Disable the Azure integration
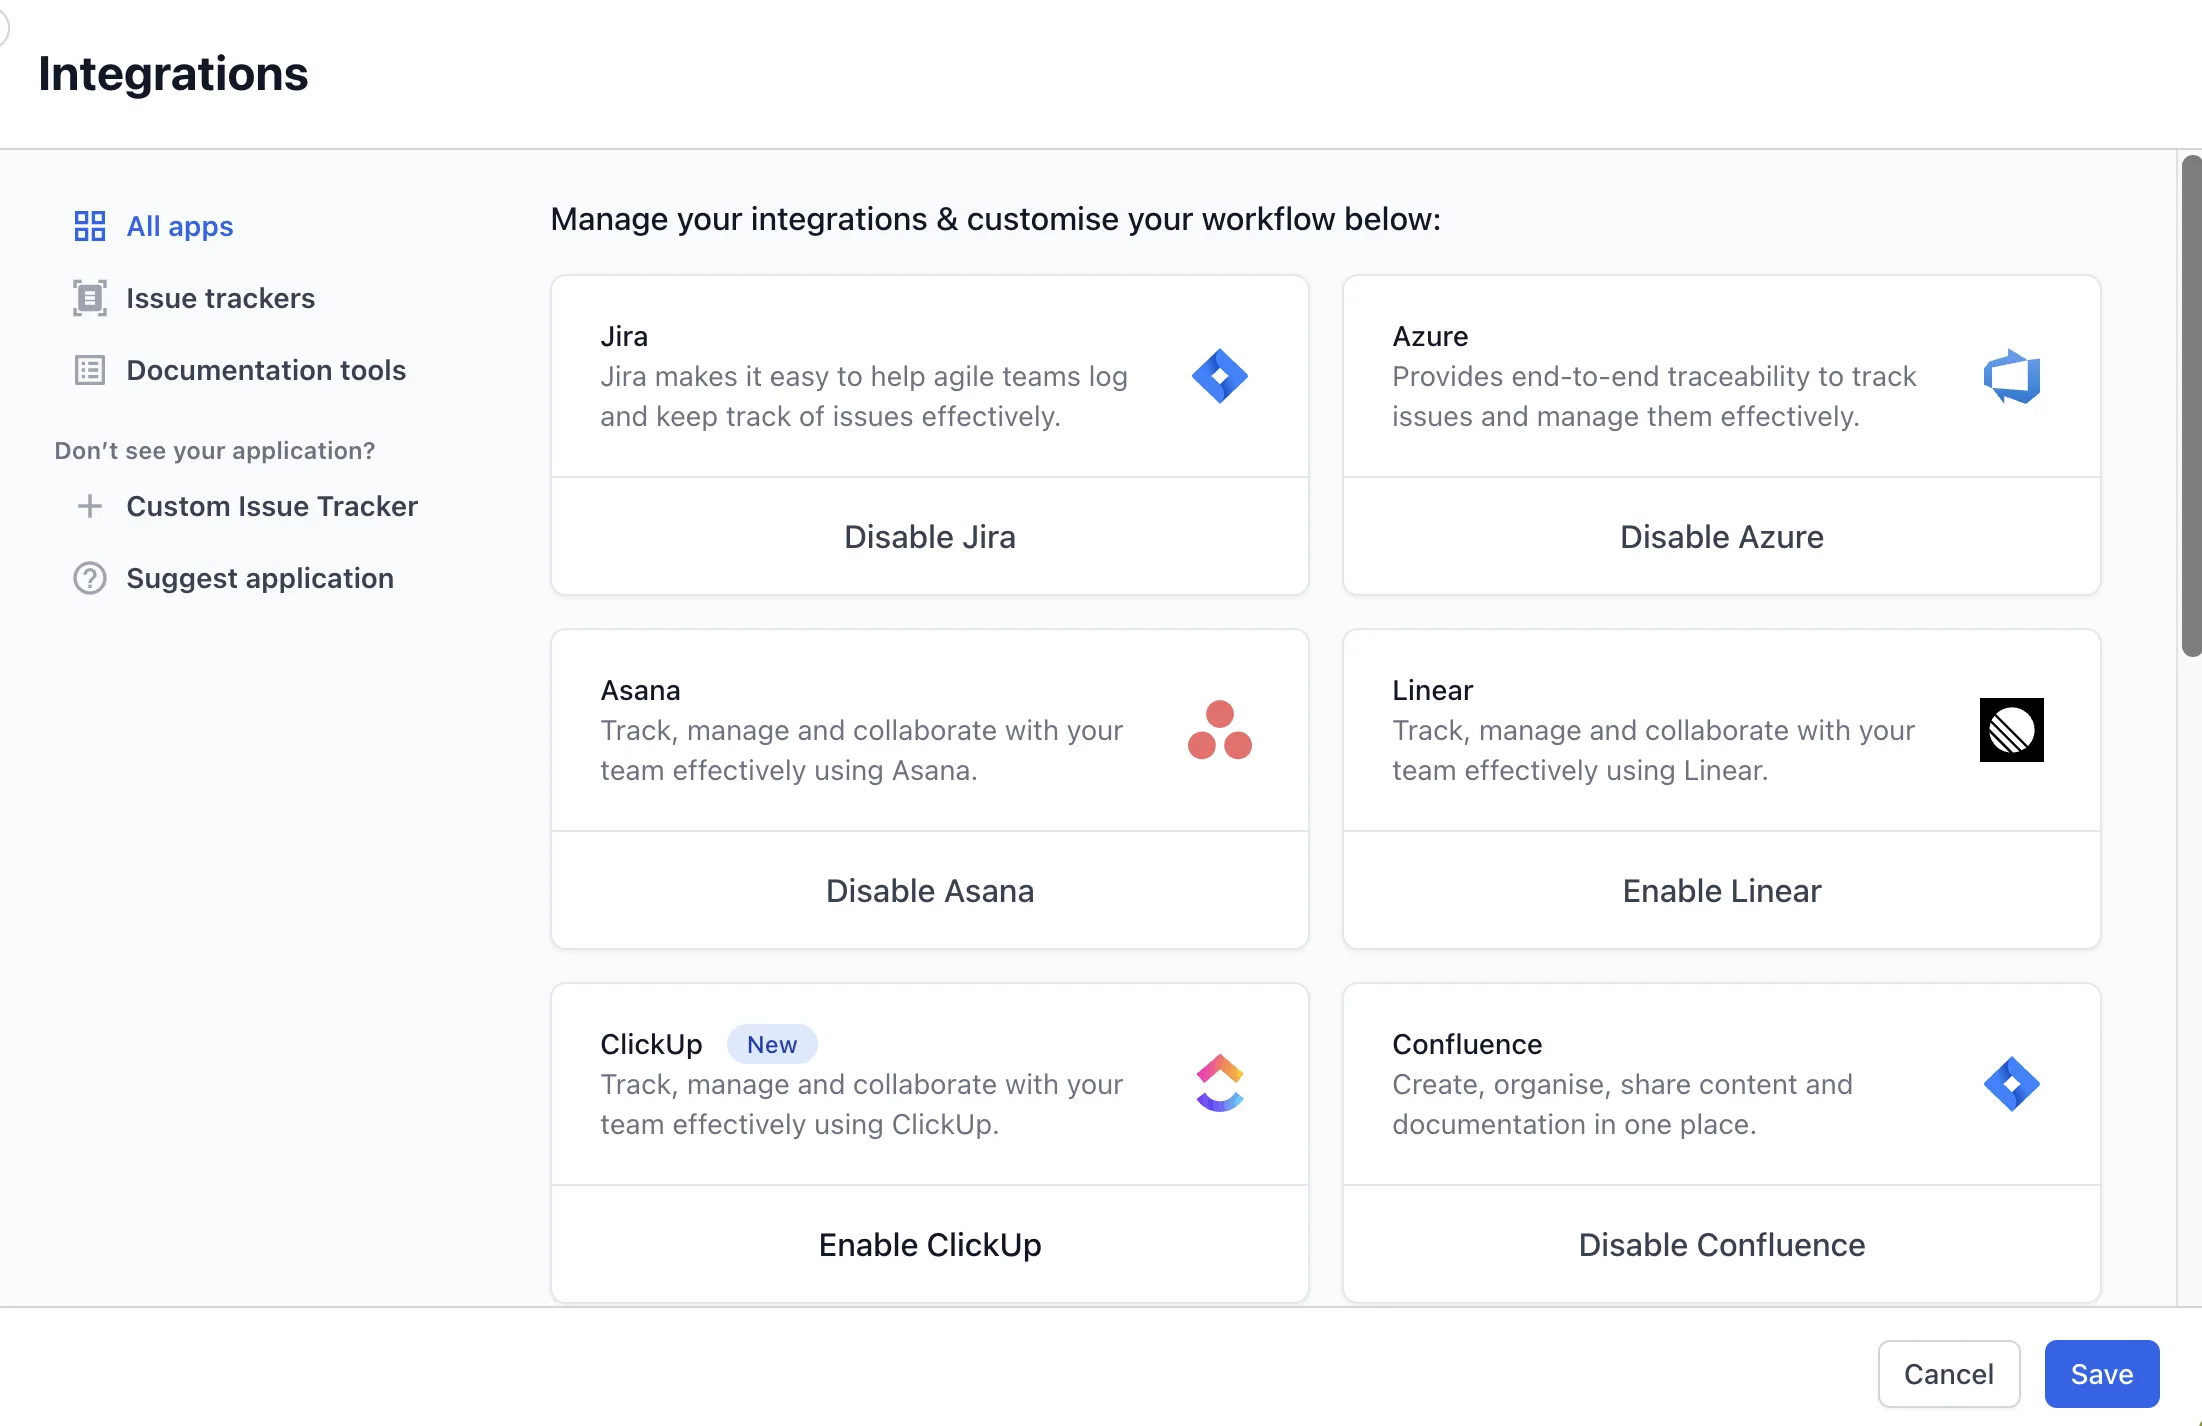This screenshot has height=1426, width=2202. (1722, 537)
